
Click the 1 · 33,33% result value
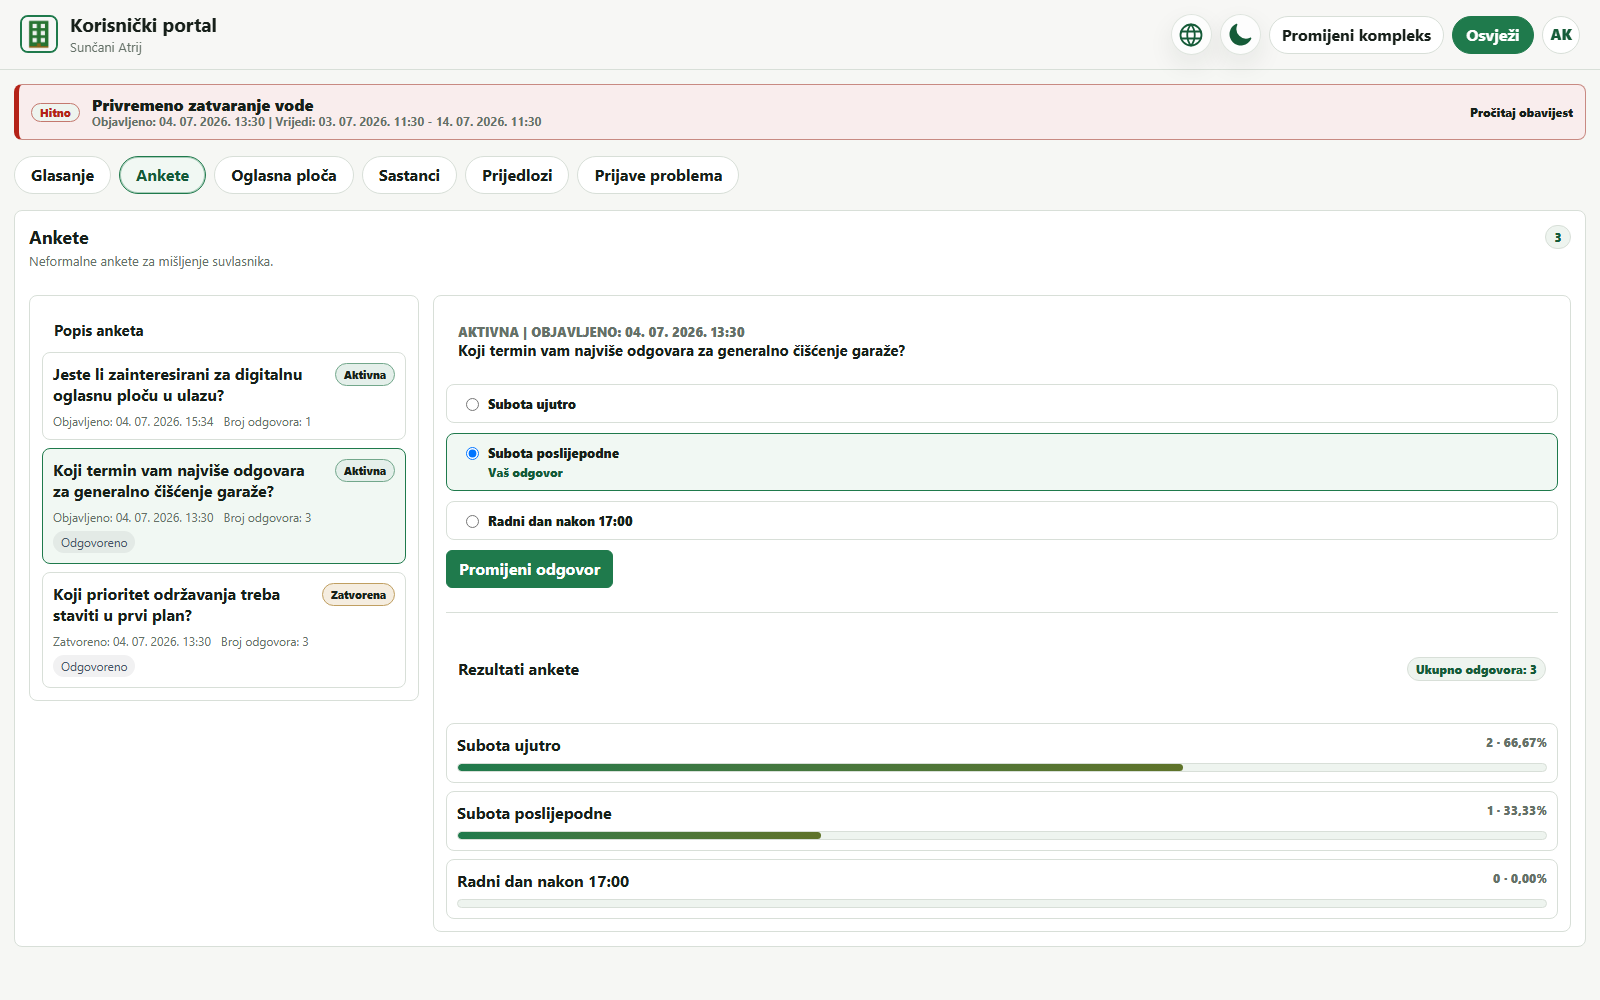1516,811
